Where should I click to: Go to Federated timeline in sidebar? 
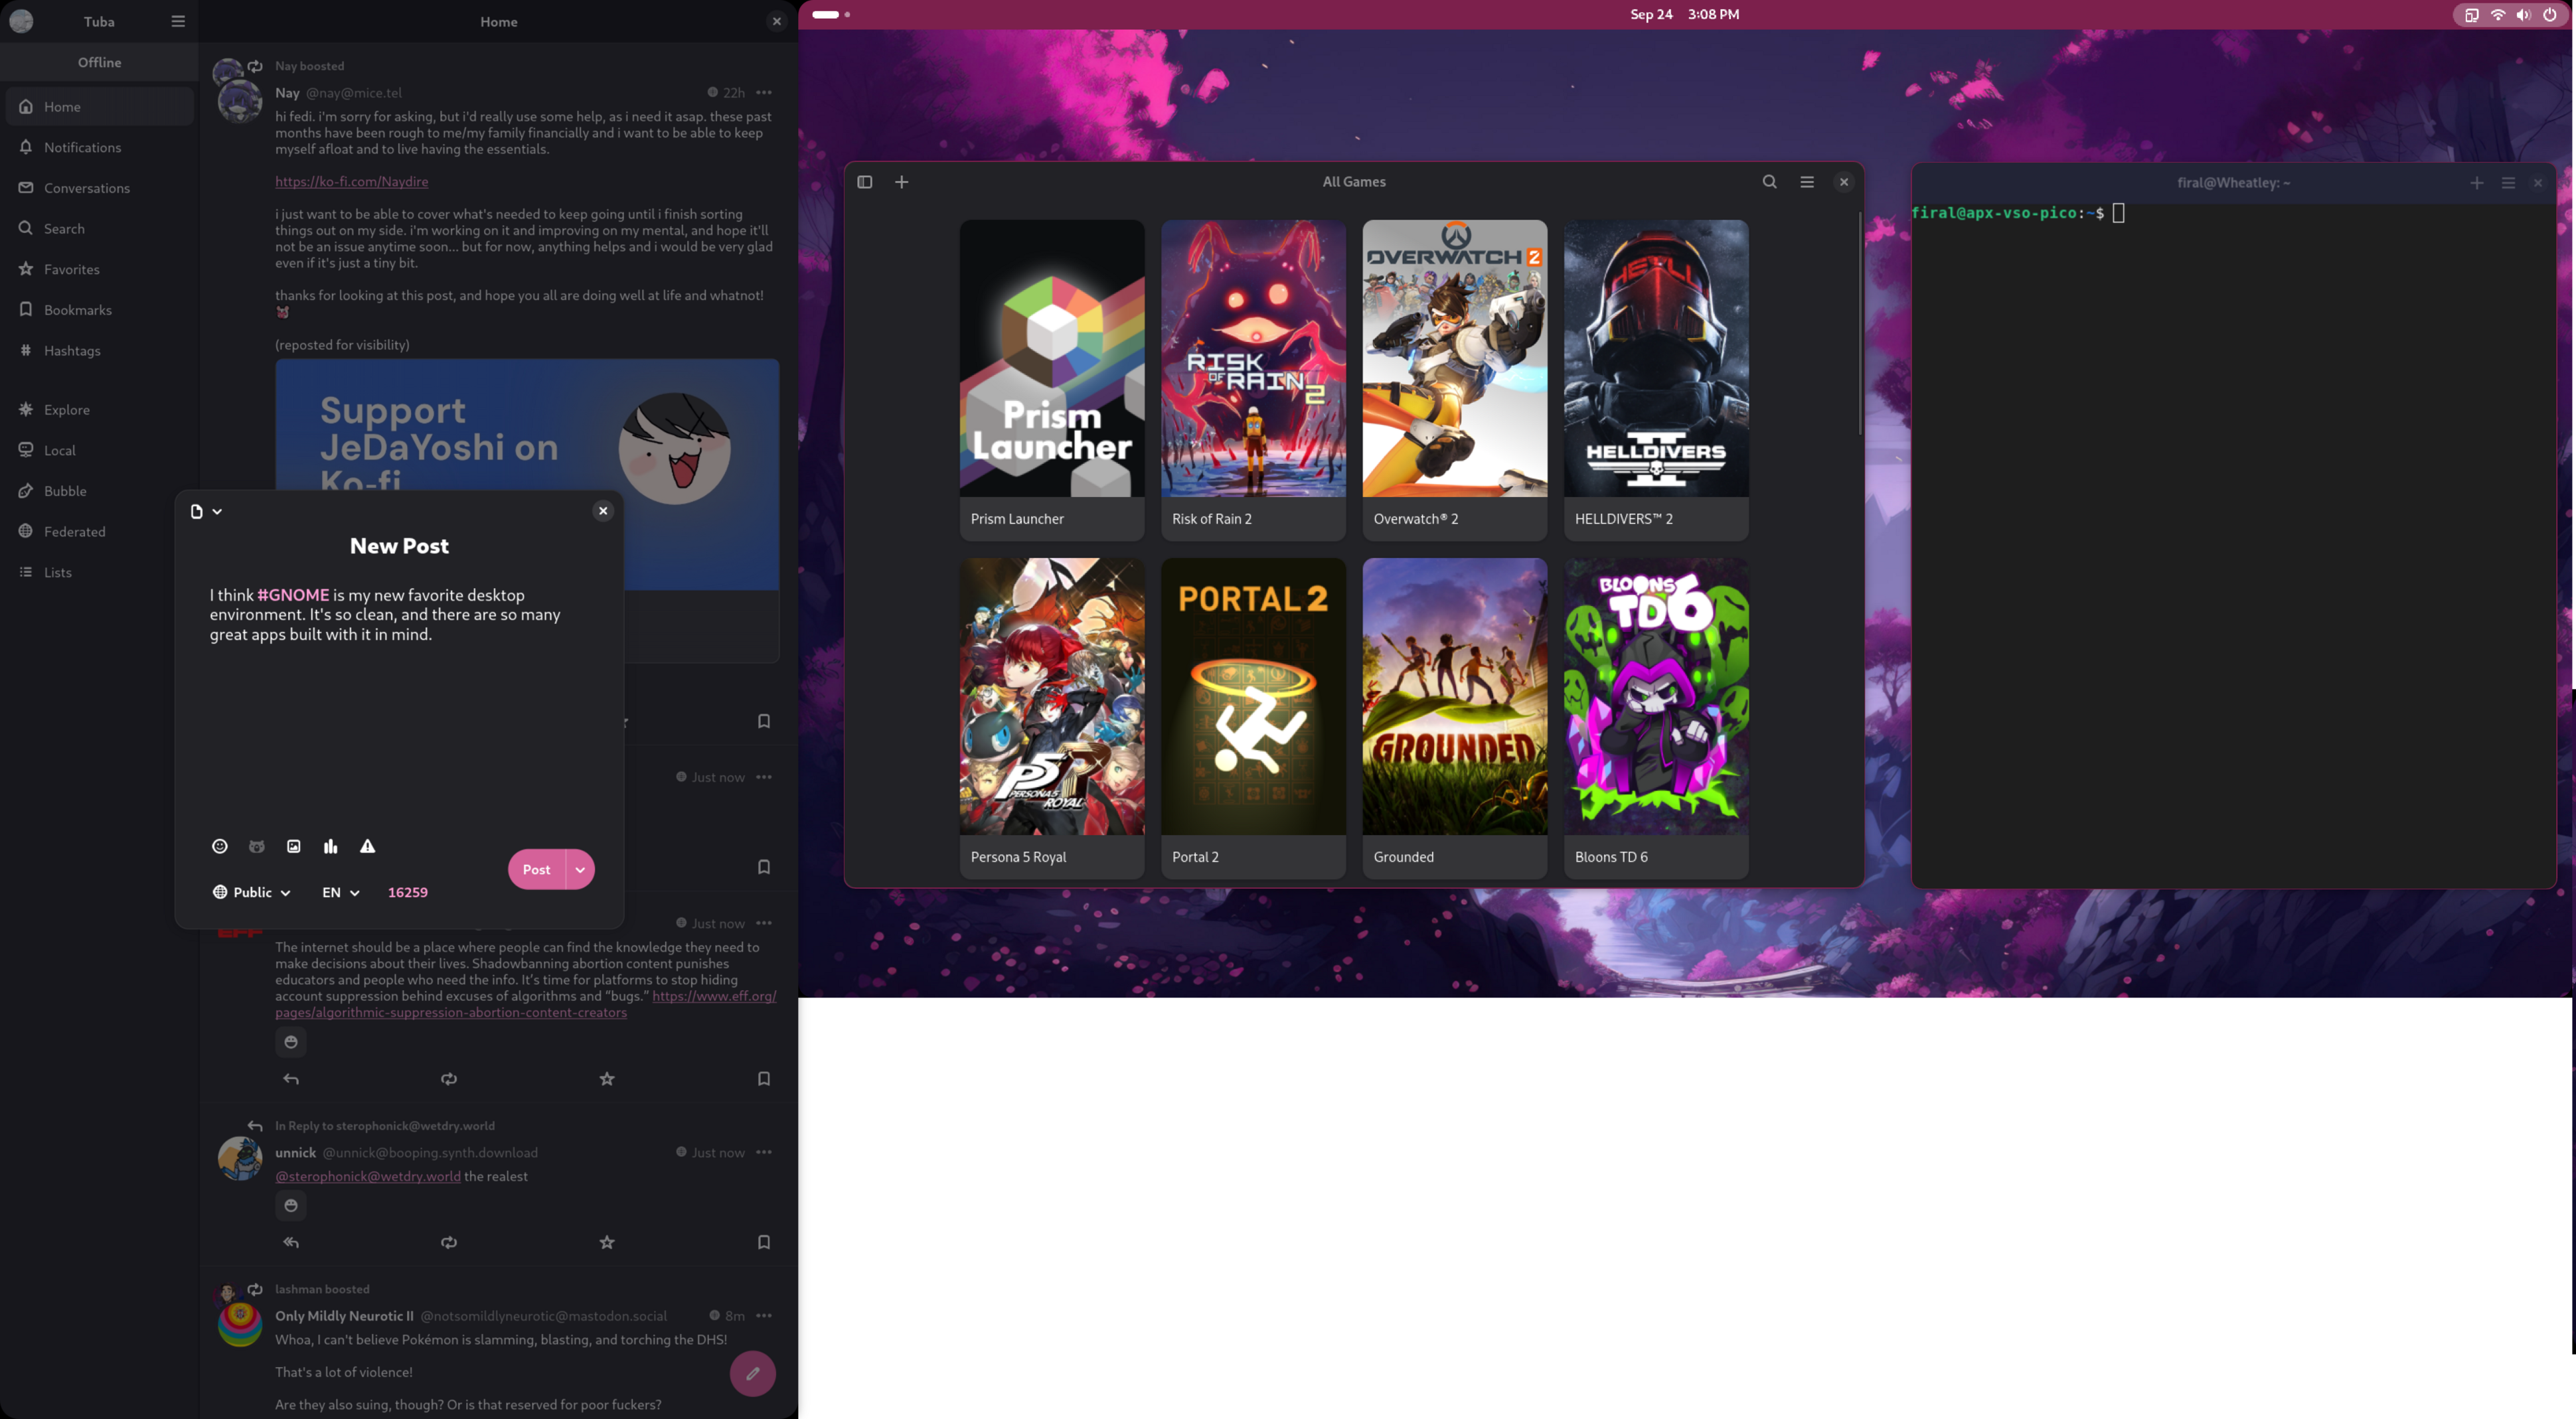coord(74,531)
